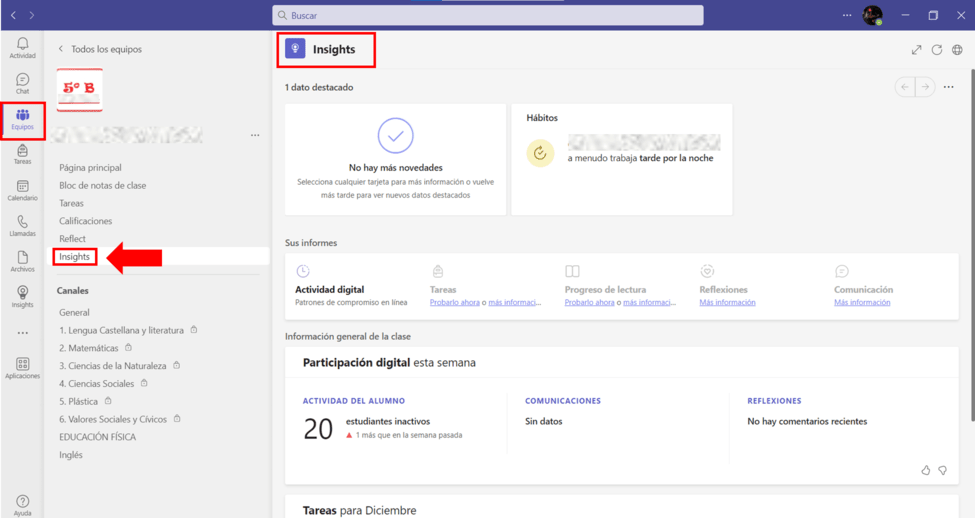This screenshot has width=975, height=518.
Task: Click más información link under Tareas report
Action: point(515,302)
